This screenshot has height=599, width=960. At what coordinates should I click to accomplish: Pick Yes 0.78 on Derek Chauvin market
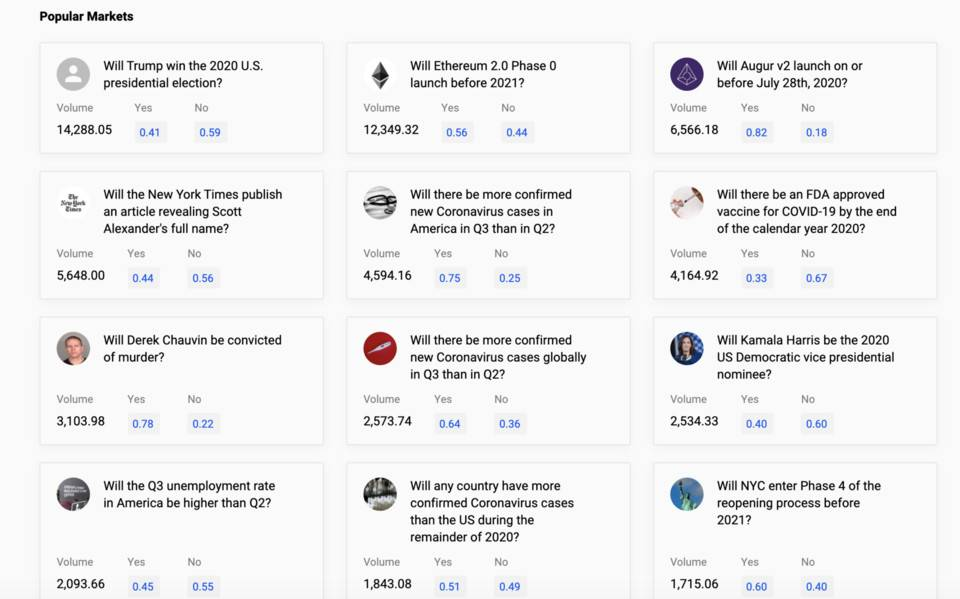(x=143, y=424)
